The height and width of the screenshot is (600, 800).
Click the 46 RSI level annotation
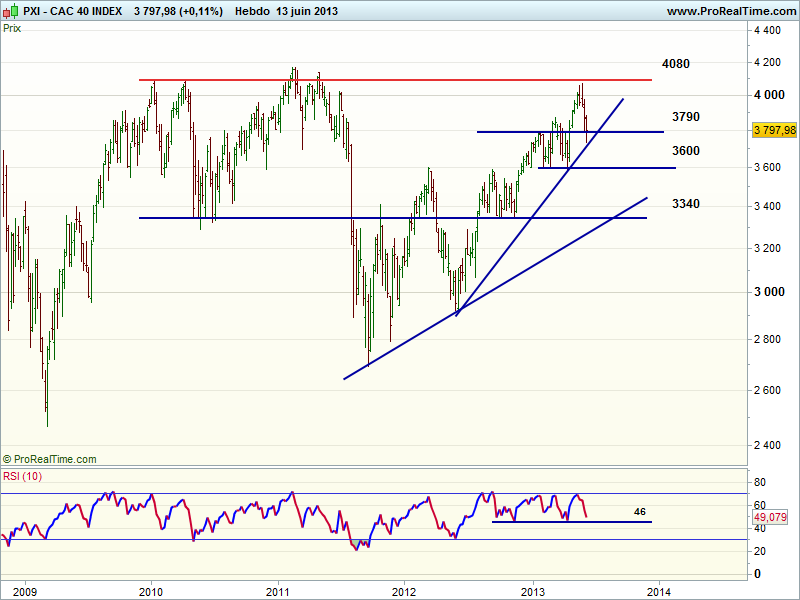[x=640, y=511]
